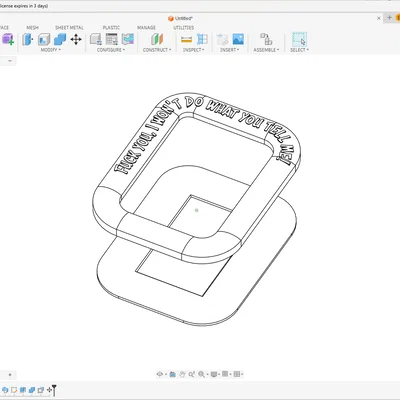
Task: Select the Untitled document tab
Action: (180, 18)
